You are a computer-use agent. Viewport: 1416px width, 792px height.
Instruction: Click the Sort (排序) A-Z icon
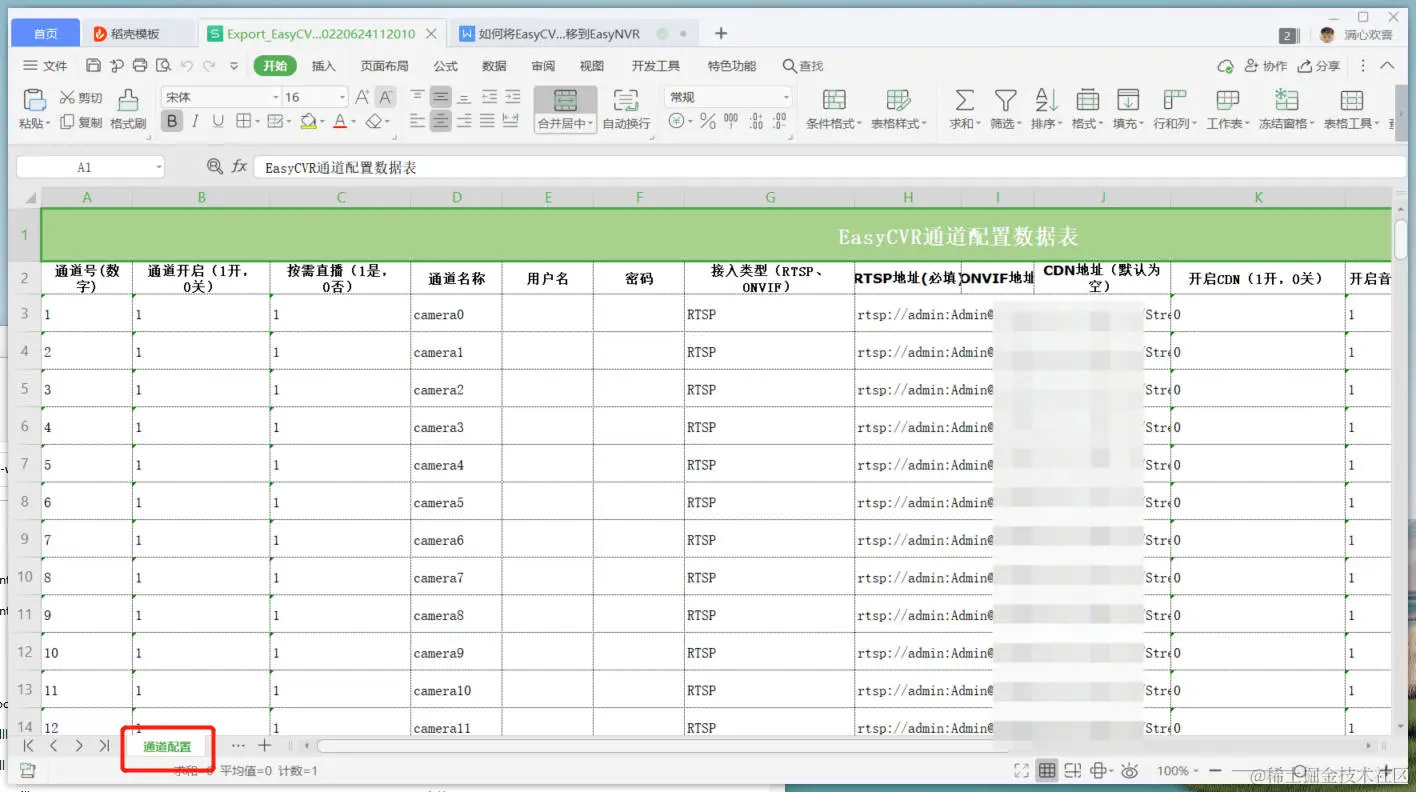(1047, 100)
